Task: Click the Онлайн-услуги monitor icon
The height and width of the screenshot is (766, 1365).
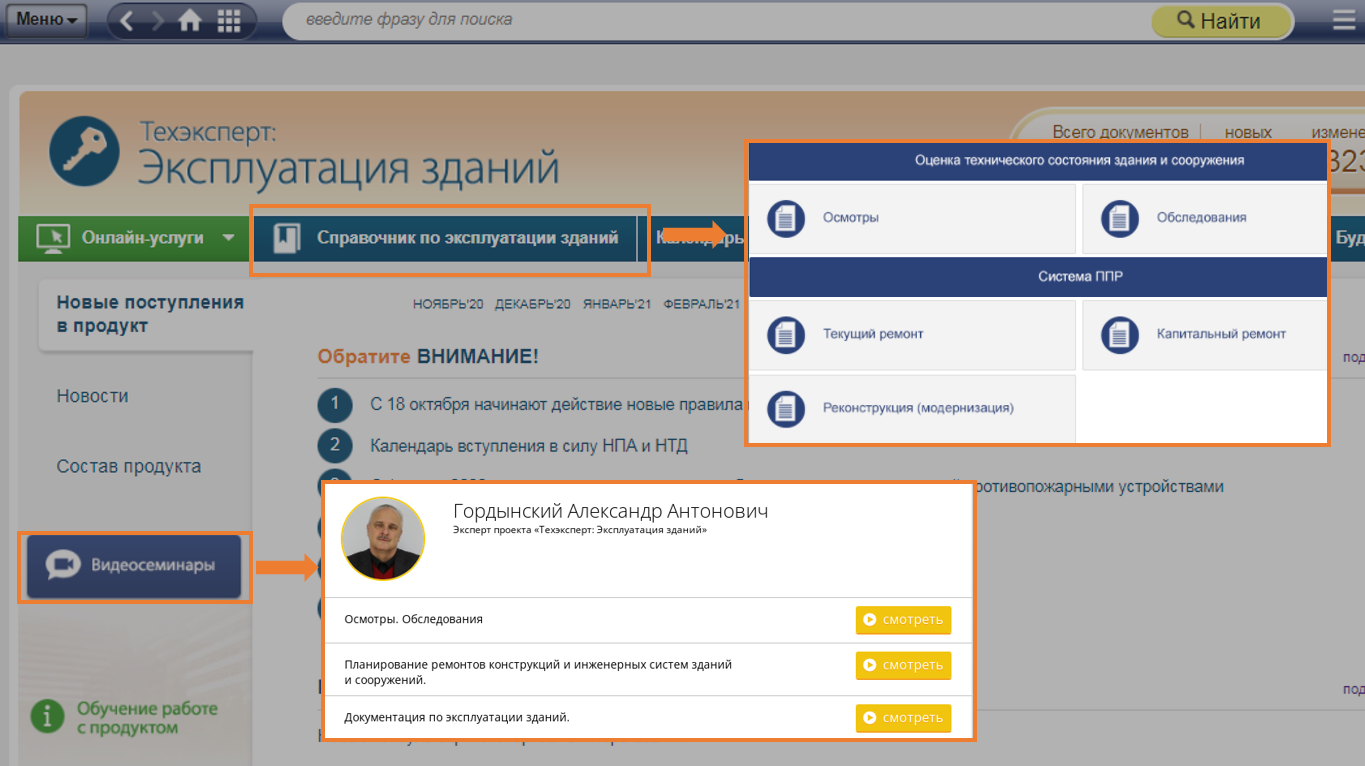Action: [x=52, y=238]
